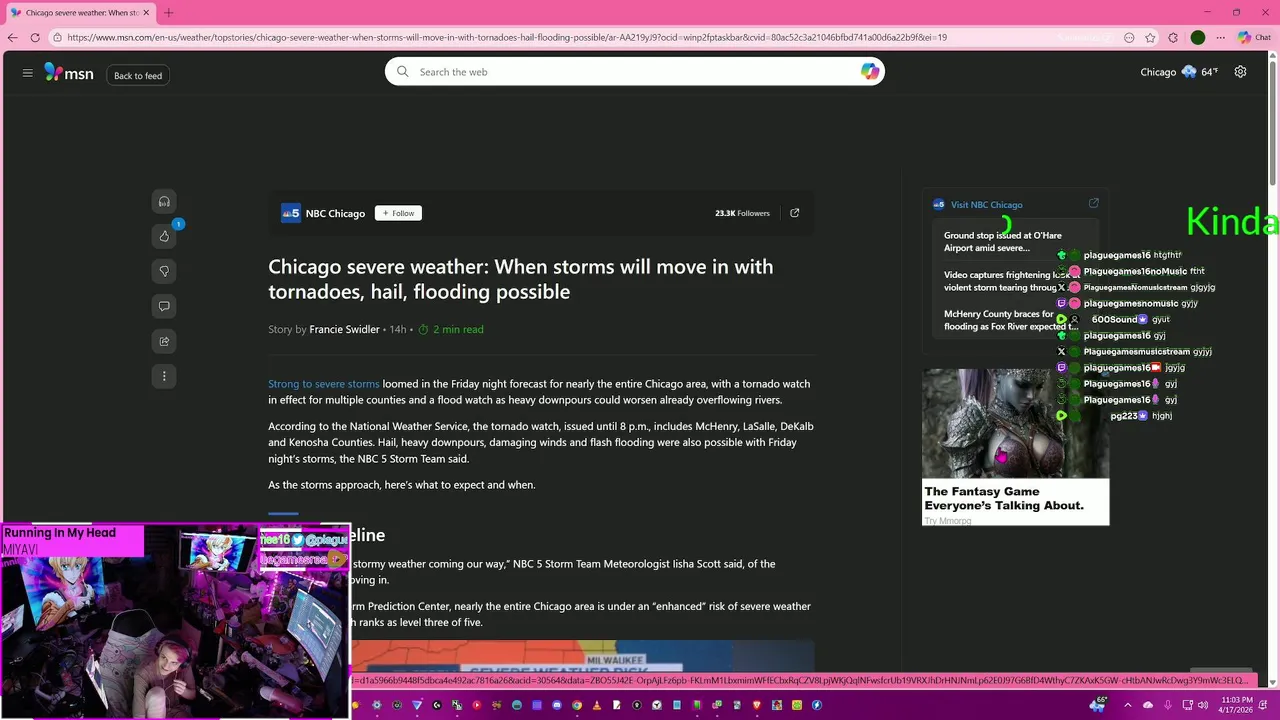The height and width of the screenshot is (720, 1280).
Task: Add this page to favorites
Action: tap(1150, 37)
